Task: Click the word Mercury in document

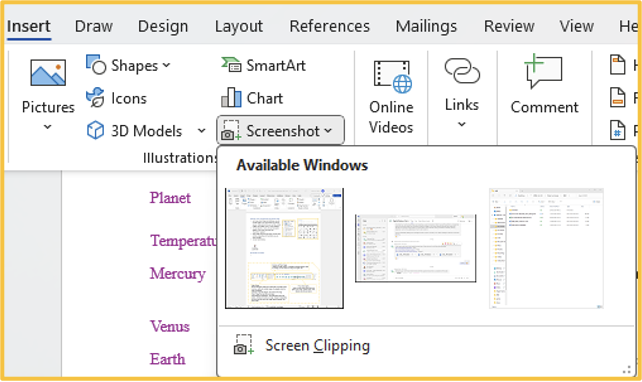Action: (x=178, y=274)
